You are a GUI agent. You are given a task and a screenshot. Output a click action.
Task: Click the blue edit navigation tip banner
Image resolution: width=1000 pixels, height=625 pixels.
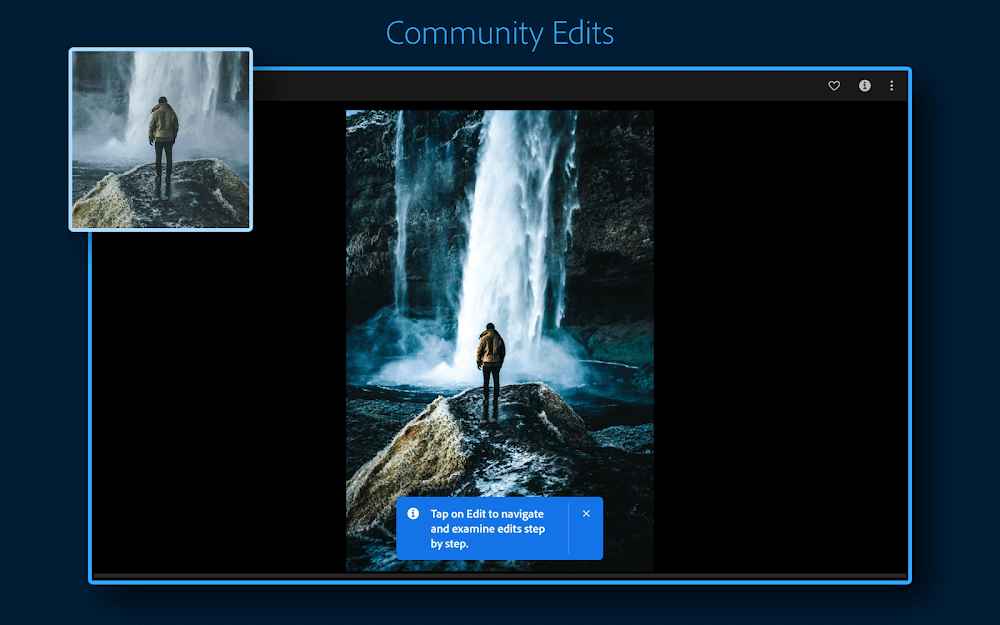[490, 530]
